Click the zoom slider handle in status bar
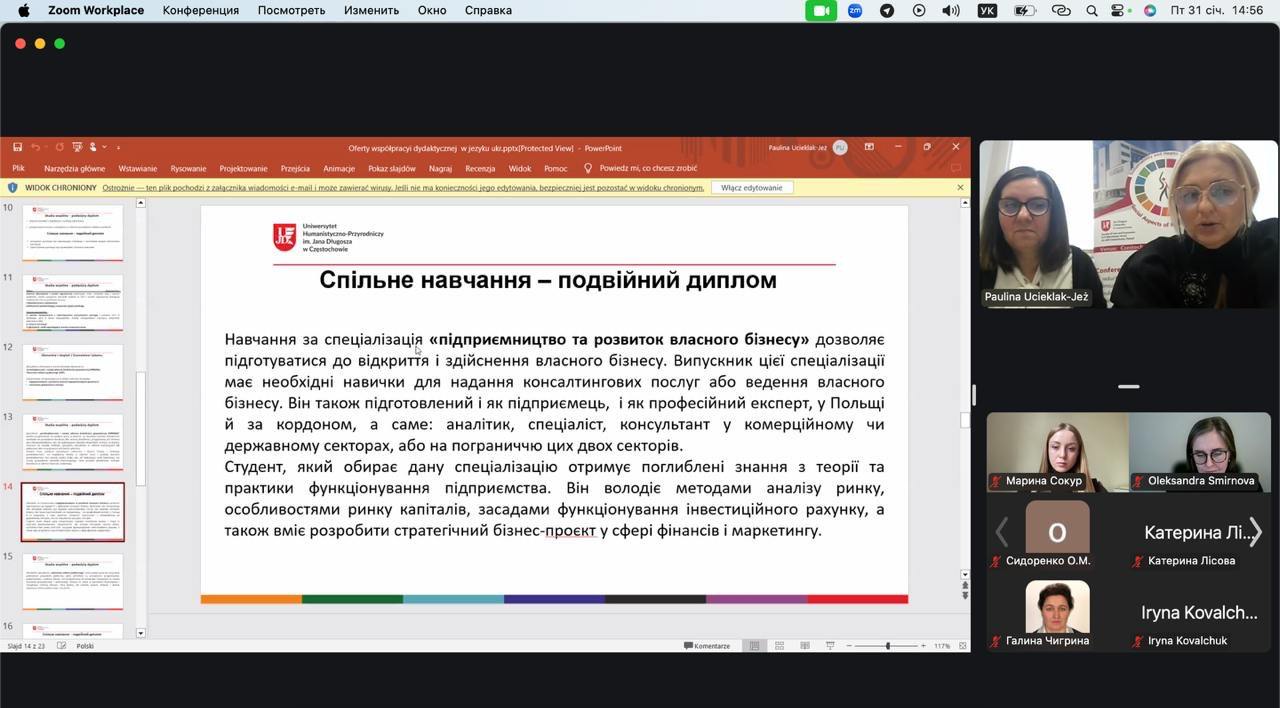This screenshot has height=708, width=1280. tap(887, 646)
